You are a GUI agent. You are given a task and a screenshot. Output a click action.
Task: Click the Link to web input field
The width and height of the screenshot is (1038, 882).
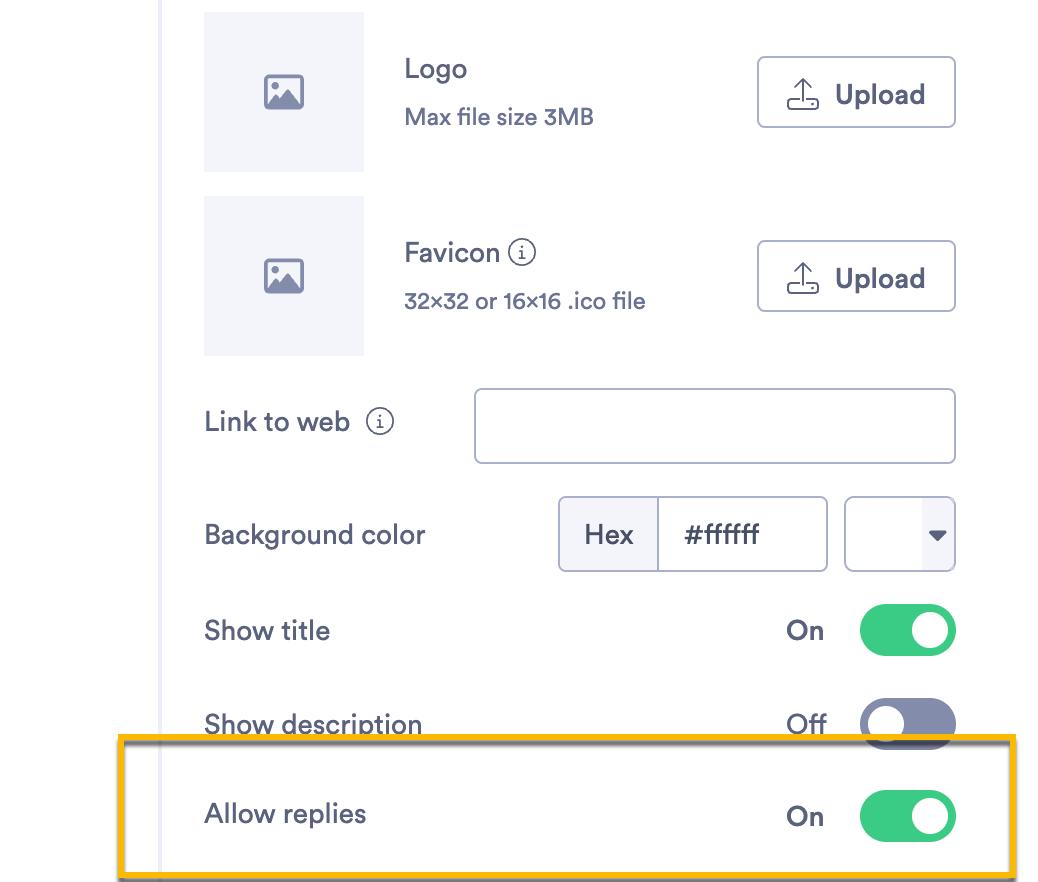pyautogui.click(x=714, y=426)
